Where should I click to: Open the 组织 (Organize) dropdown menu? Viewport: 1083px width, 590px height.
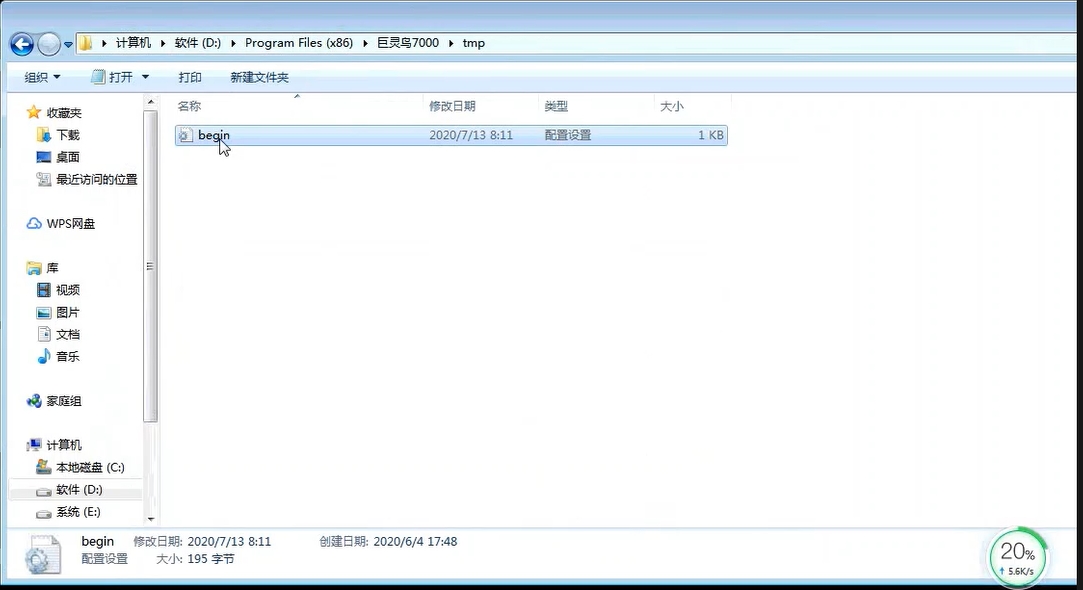42,77
